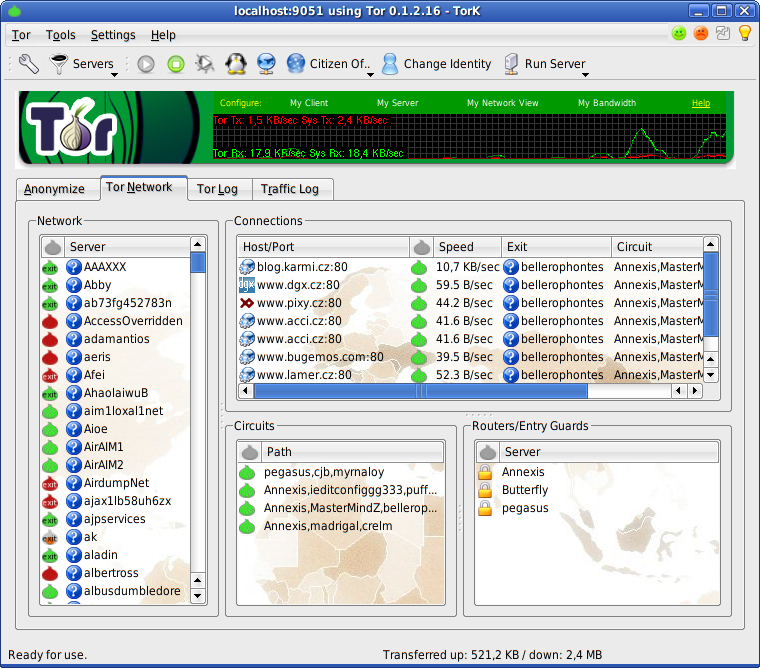
Task: Click the light bulb hint icon
Action: tap(745, 33)
